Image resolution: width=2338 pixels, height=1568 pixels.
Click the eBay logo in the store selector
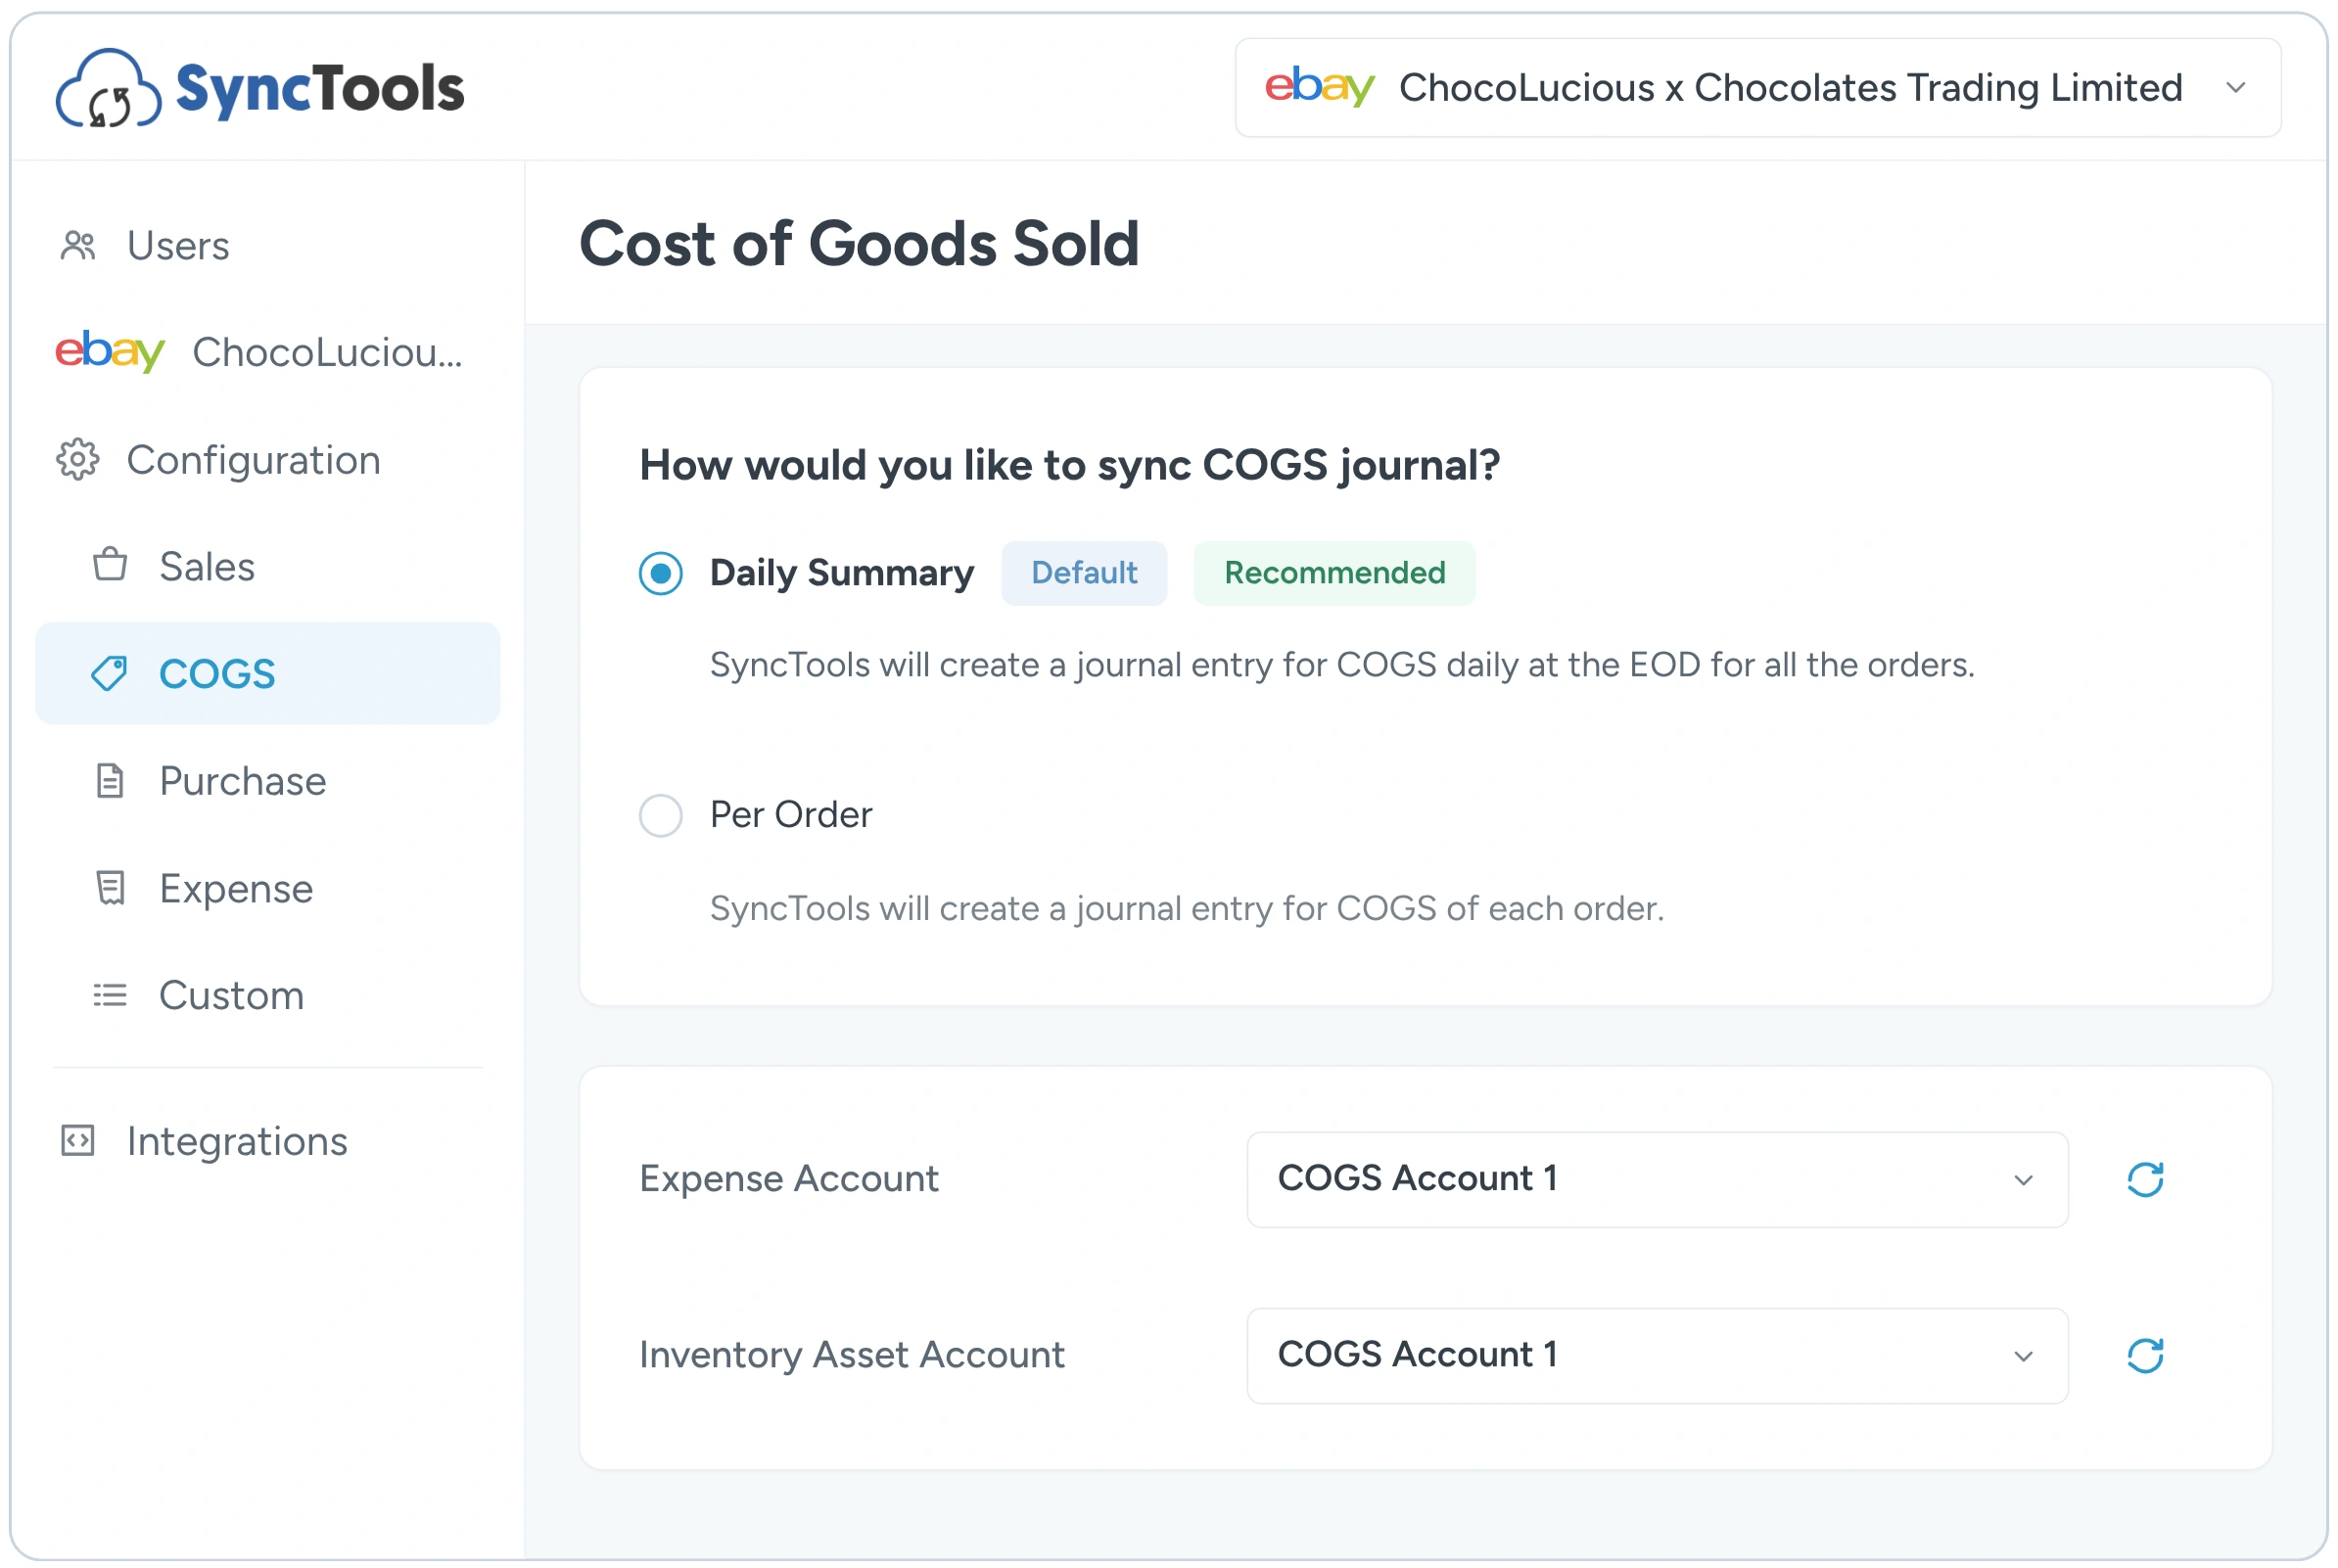pos(1320,87)
